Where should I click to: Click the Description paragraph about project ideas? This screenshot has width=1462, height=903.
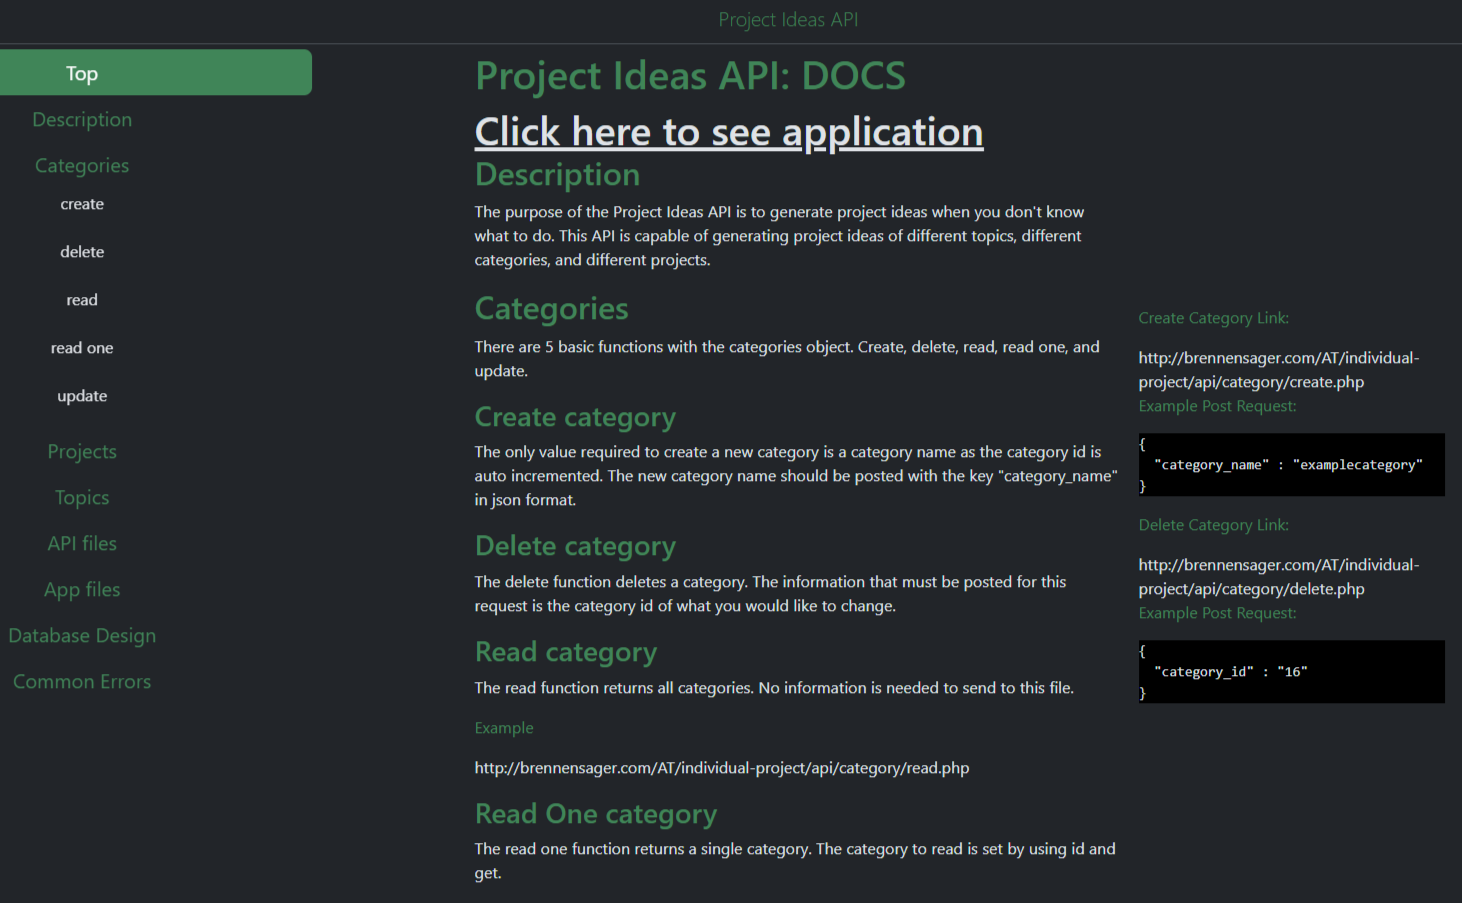780,236
